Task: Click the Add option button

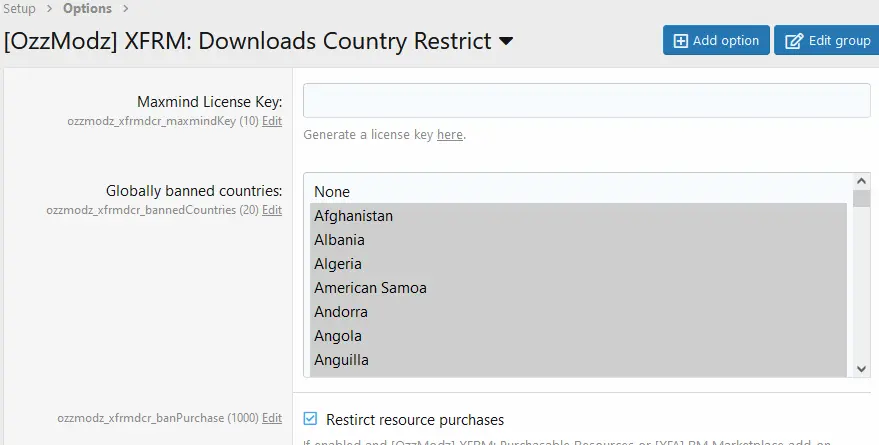Action: [x=716, y=41]
